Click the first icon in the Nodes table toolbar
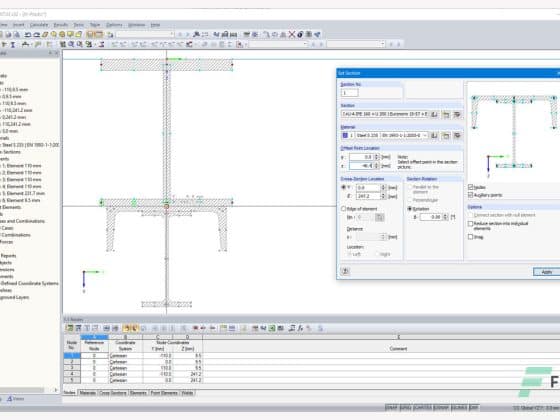 click(70, 328)
